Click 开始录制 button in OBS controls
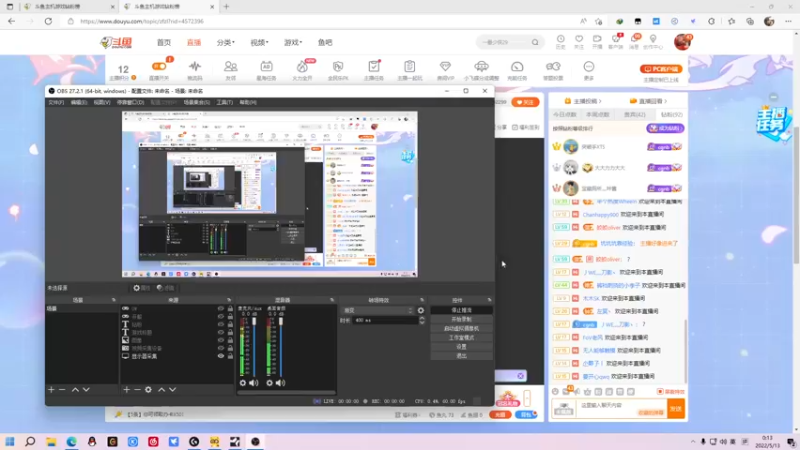800x450 pixels. [461, 319]
